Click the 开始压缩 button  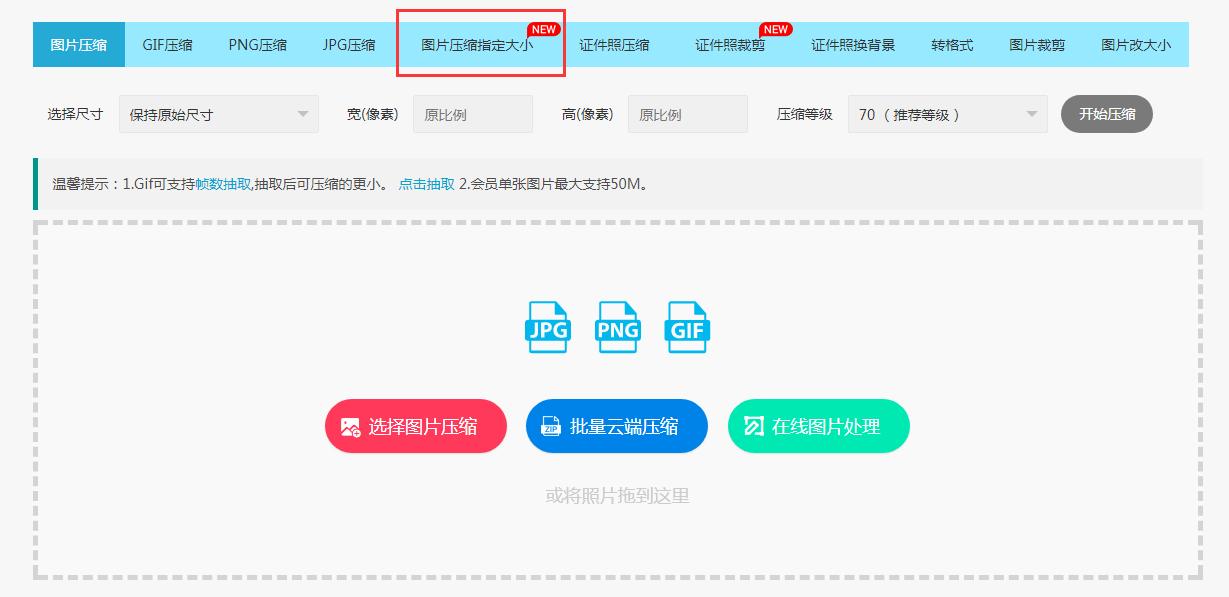click(x=1106, y=113)
